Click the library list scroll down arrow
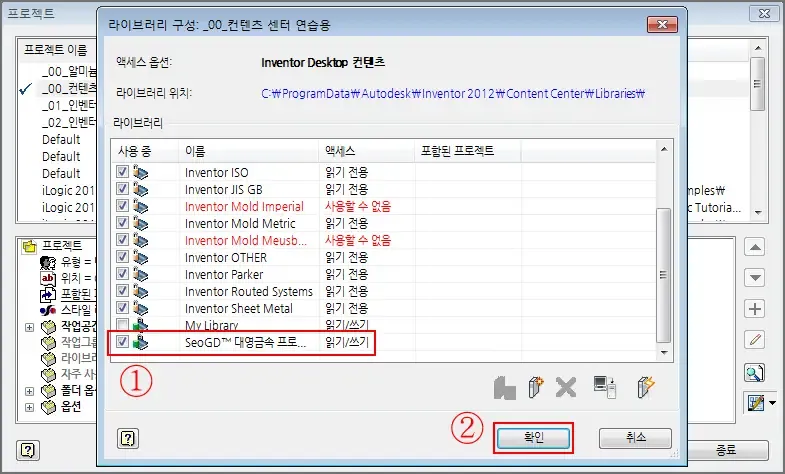The height and width of the screenshot is (474, 785). point(664,352)
